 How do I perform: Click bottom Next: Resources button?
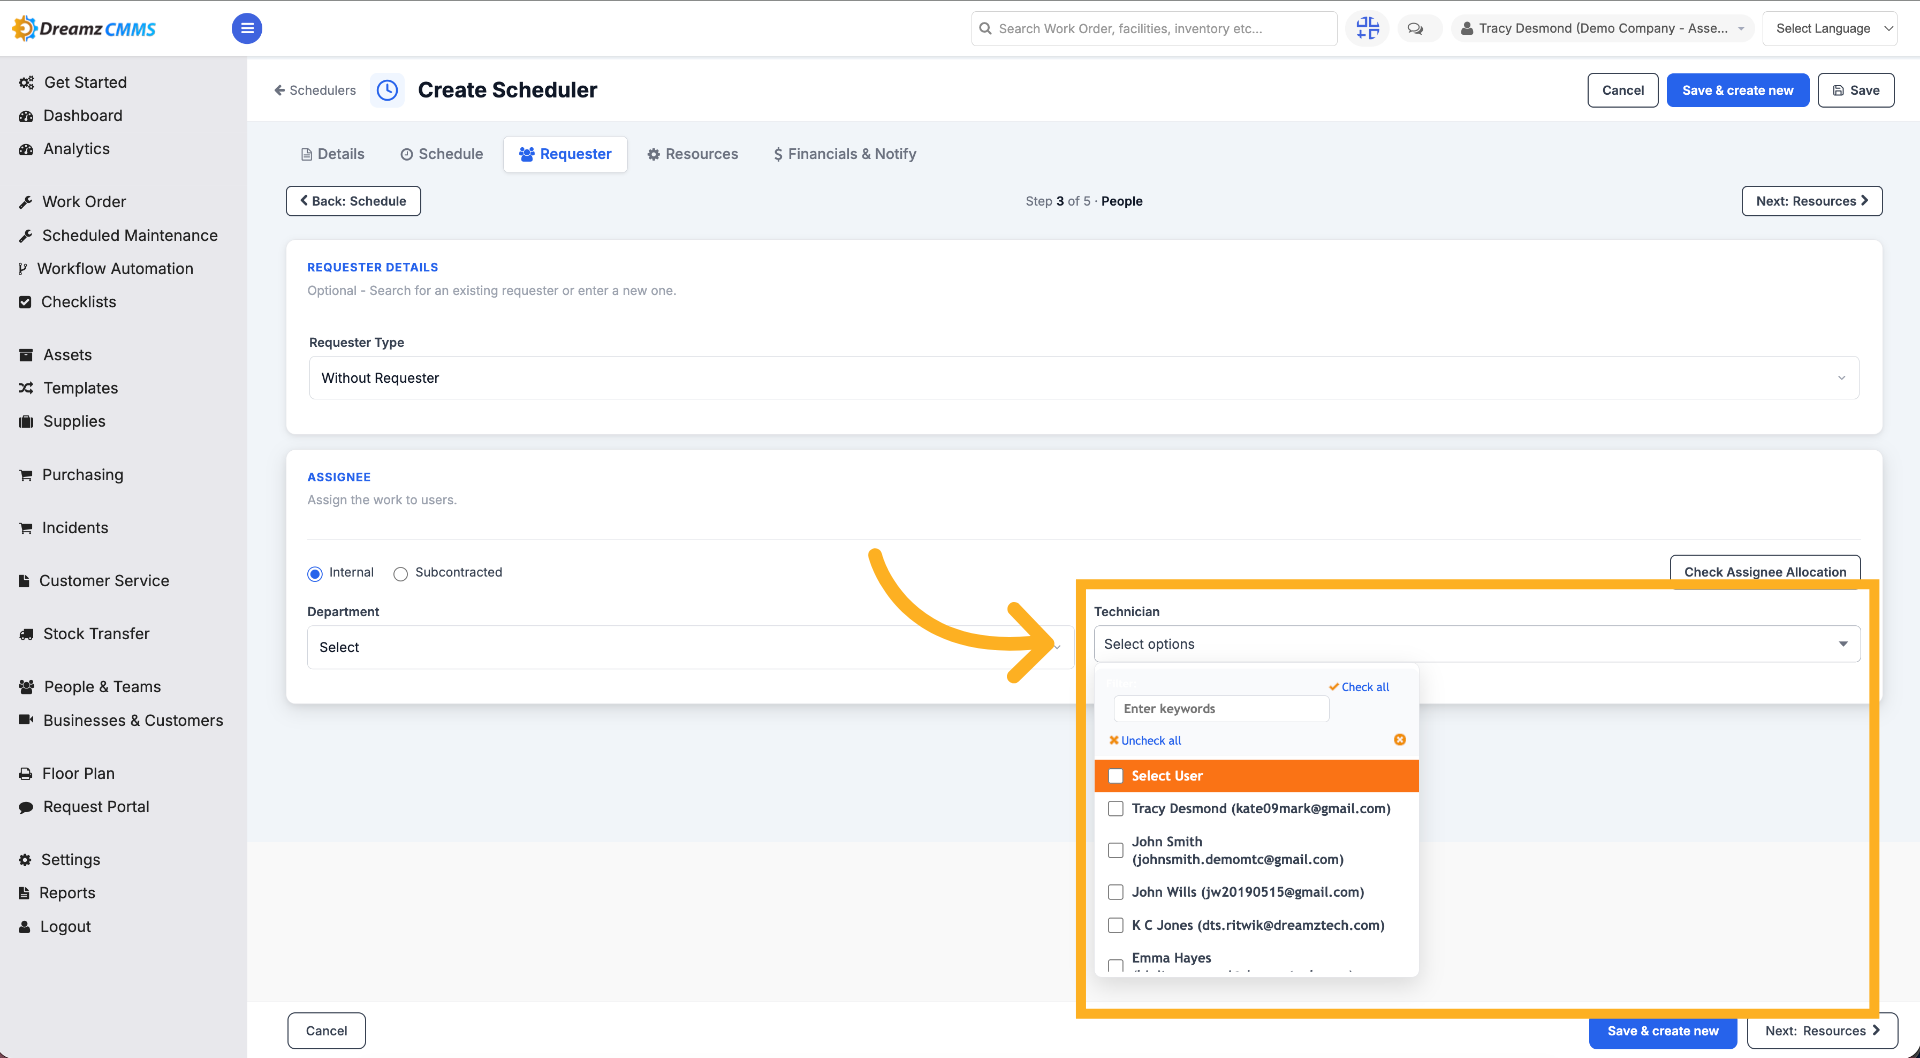pos(1822,1031)
